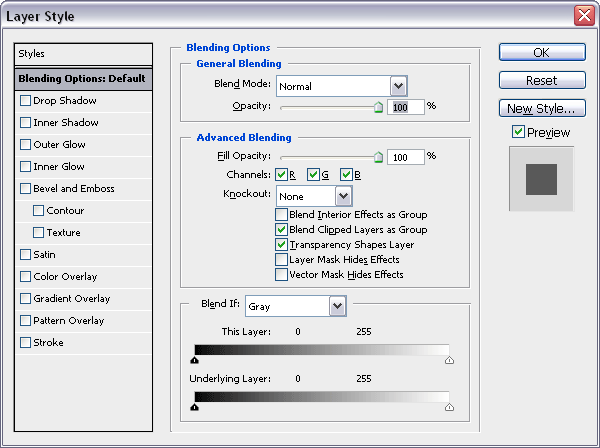
Task: Click the Opacity percent input field
Action: 406,107
